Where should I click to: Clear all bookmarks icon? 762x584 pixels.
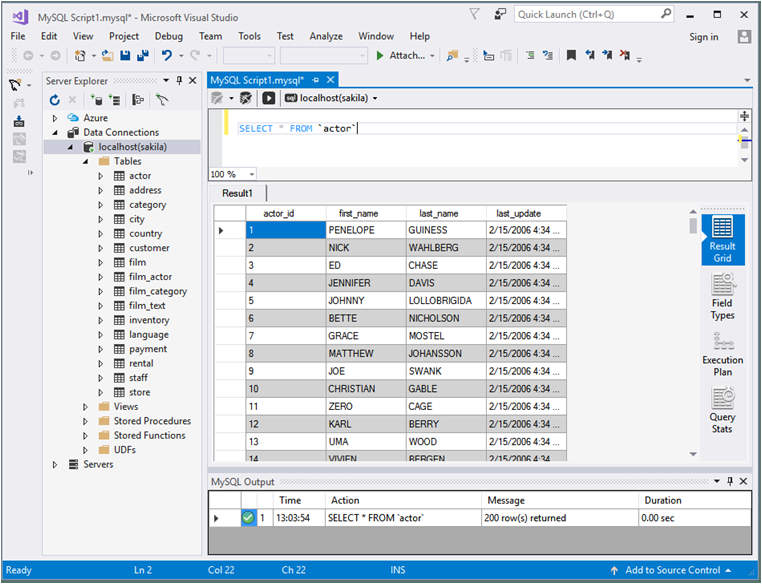pos(624,55)
